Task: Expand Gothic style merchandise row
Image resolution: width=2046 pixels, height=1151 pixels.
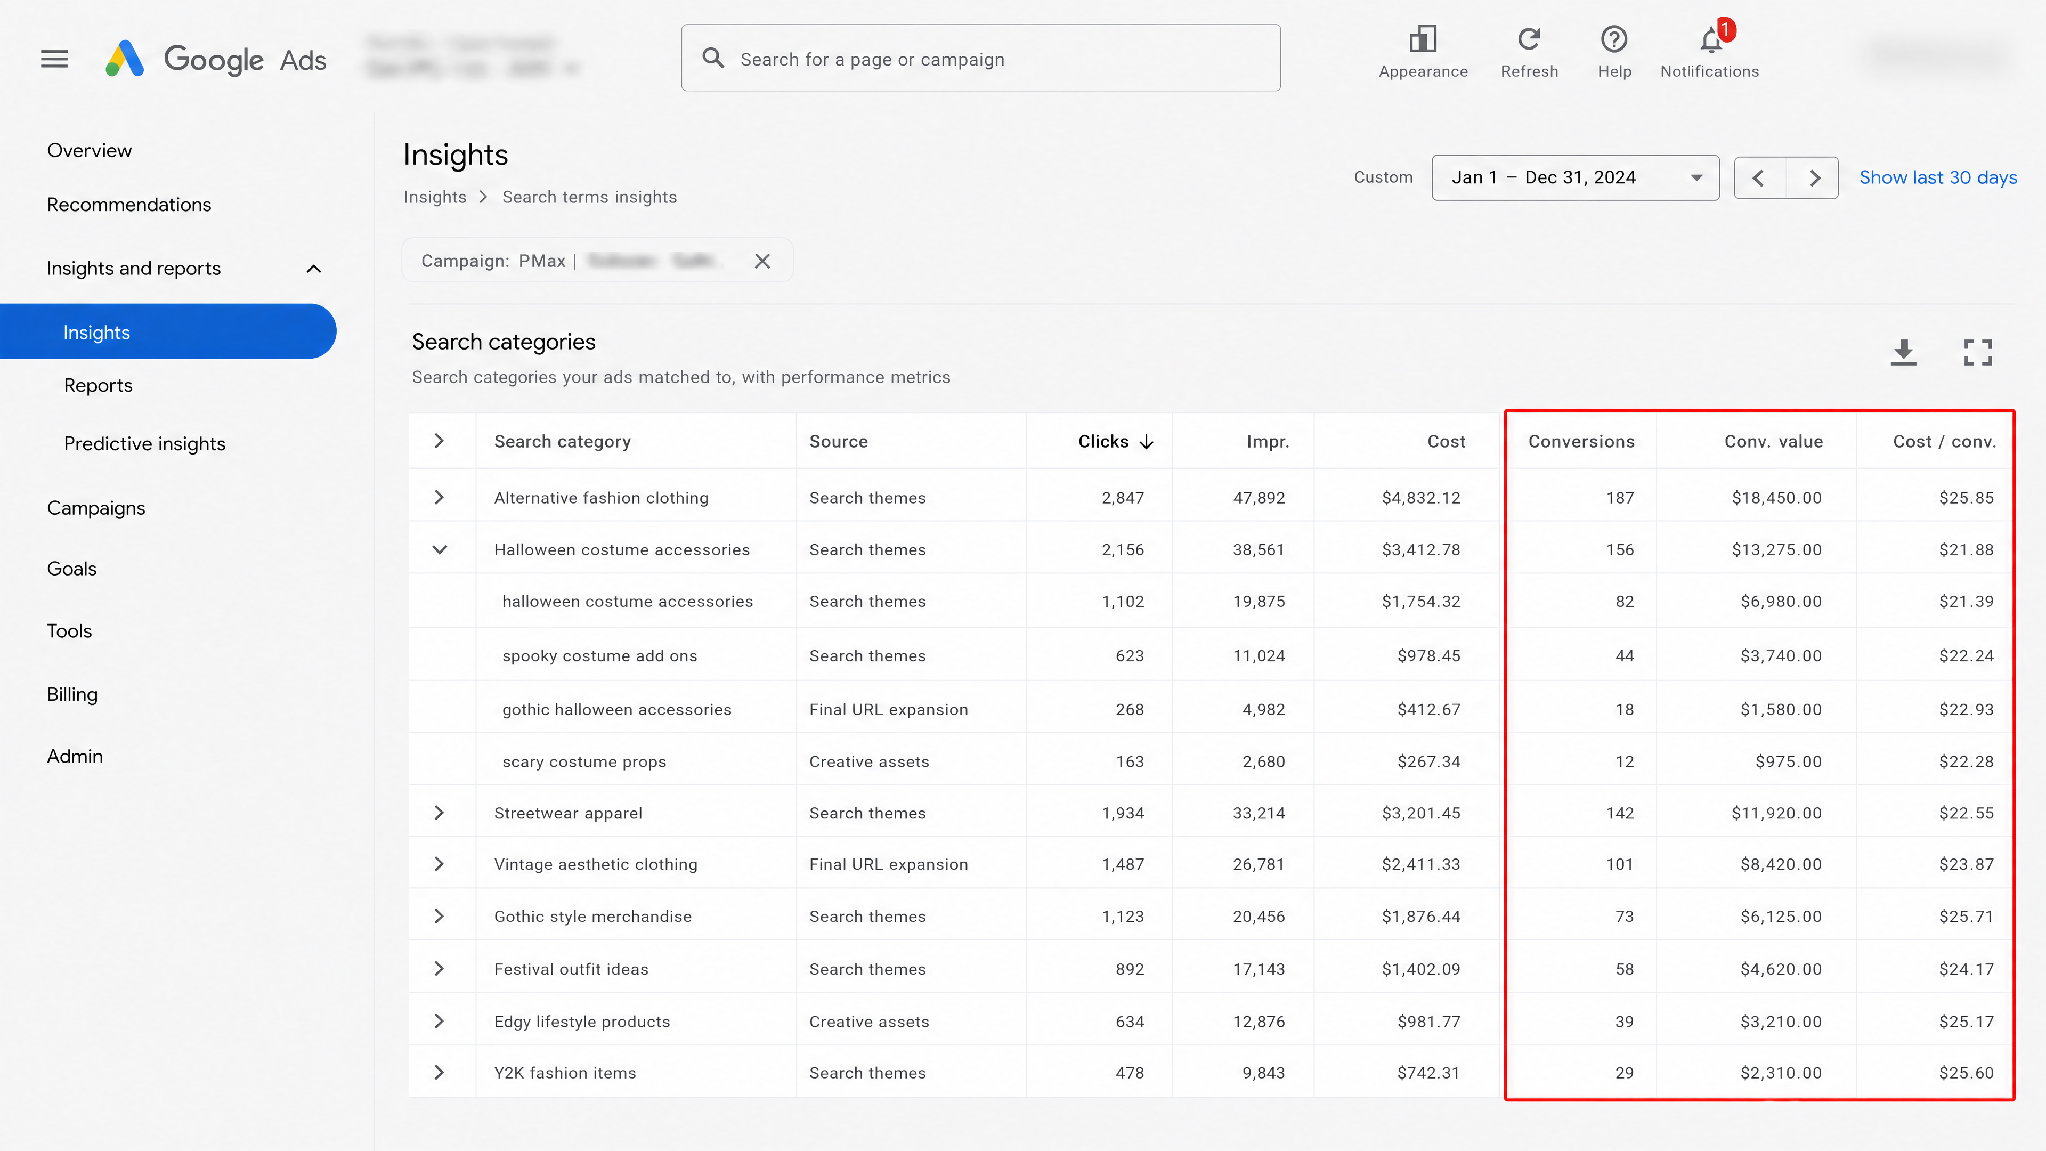Action: pos(439,916)
